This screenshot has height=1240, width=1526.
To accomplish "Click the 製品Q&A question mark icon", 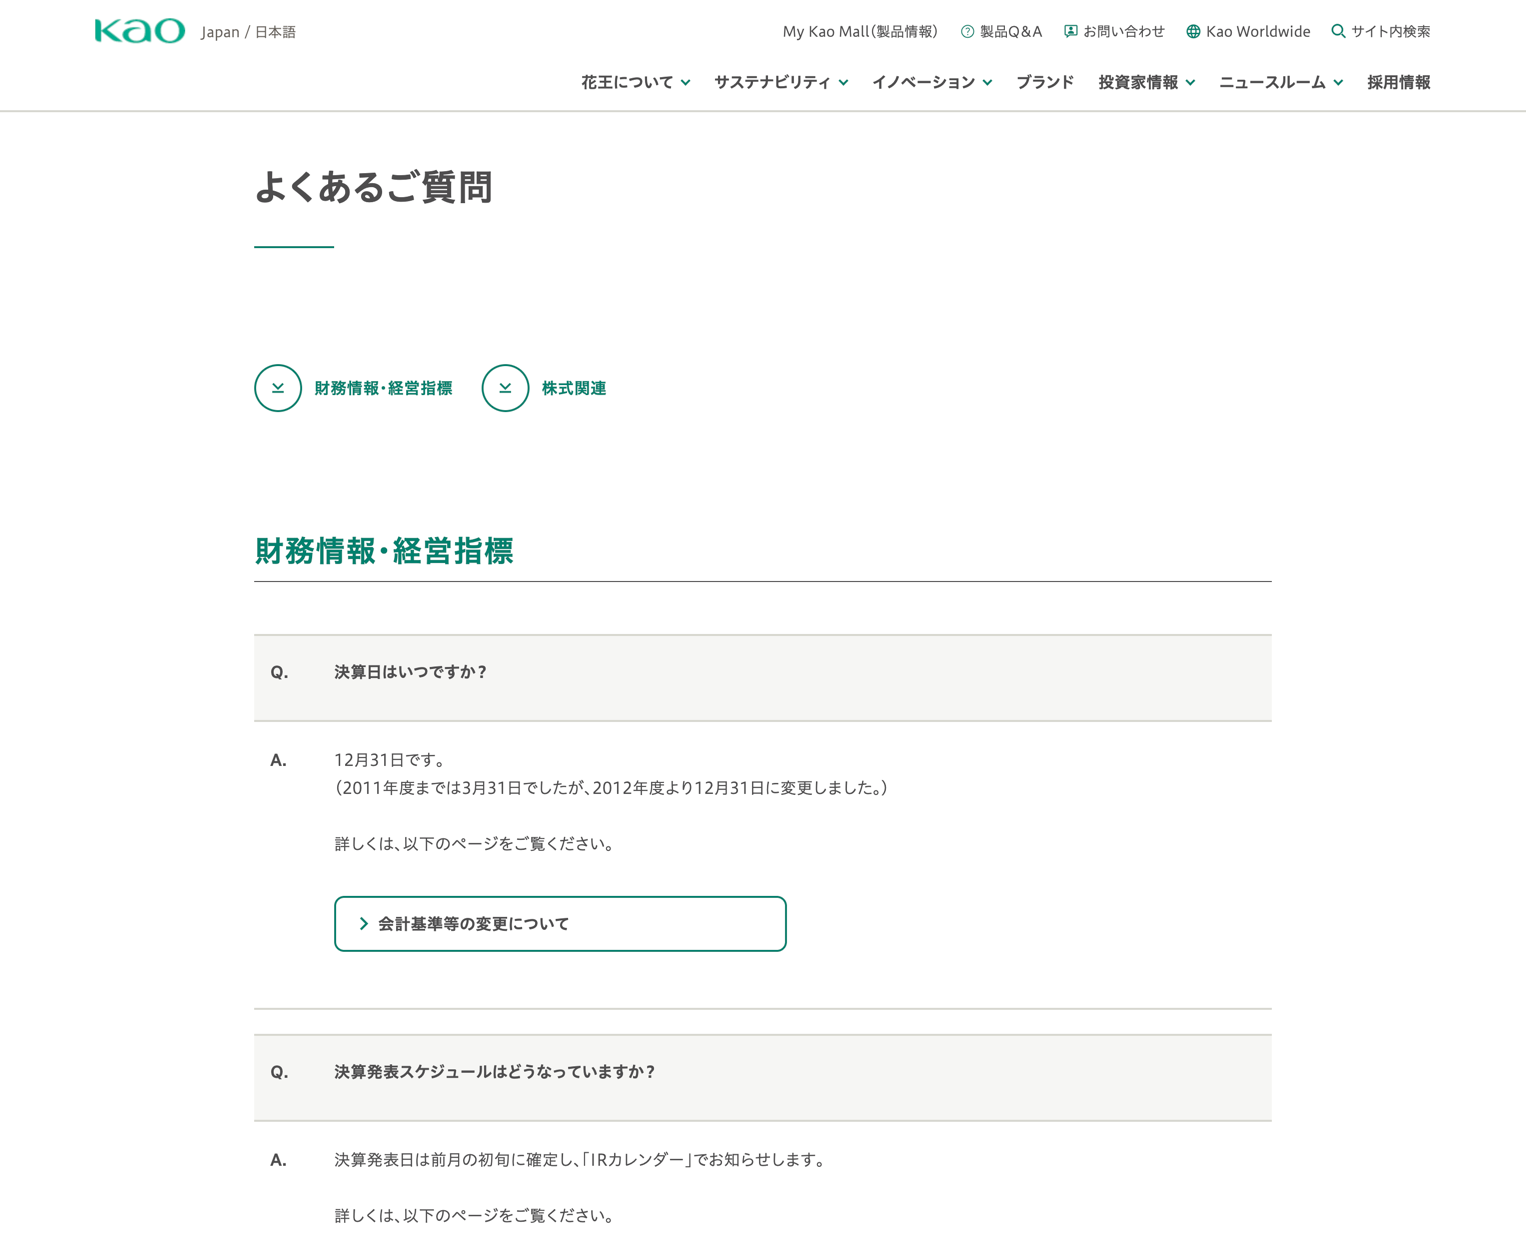I will [967, 32].
